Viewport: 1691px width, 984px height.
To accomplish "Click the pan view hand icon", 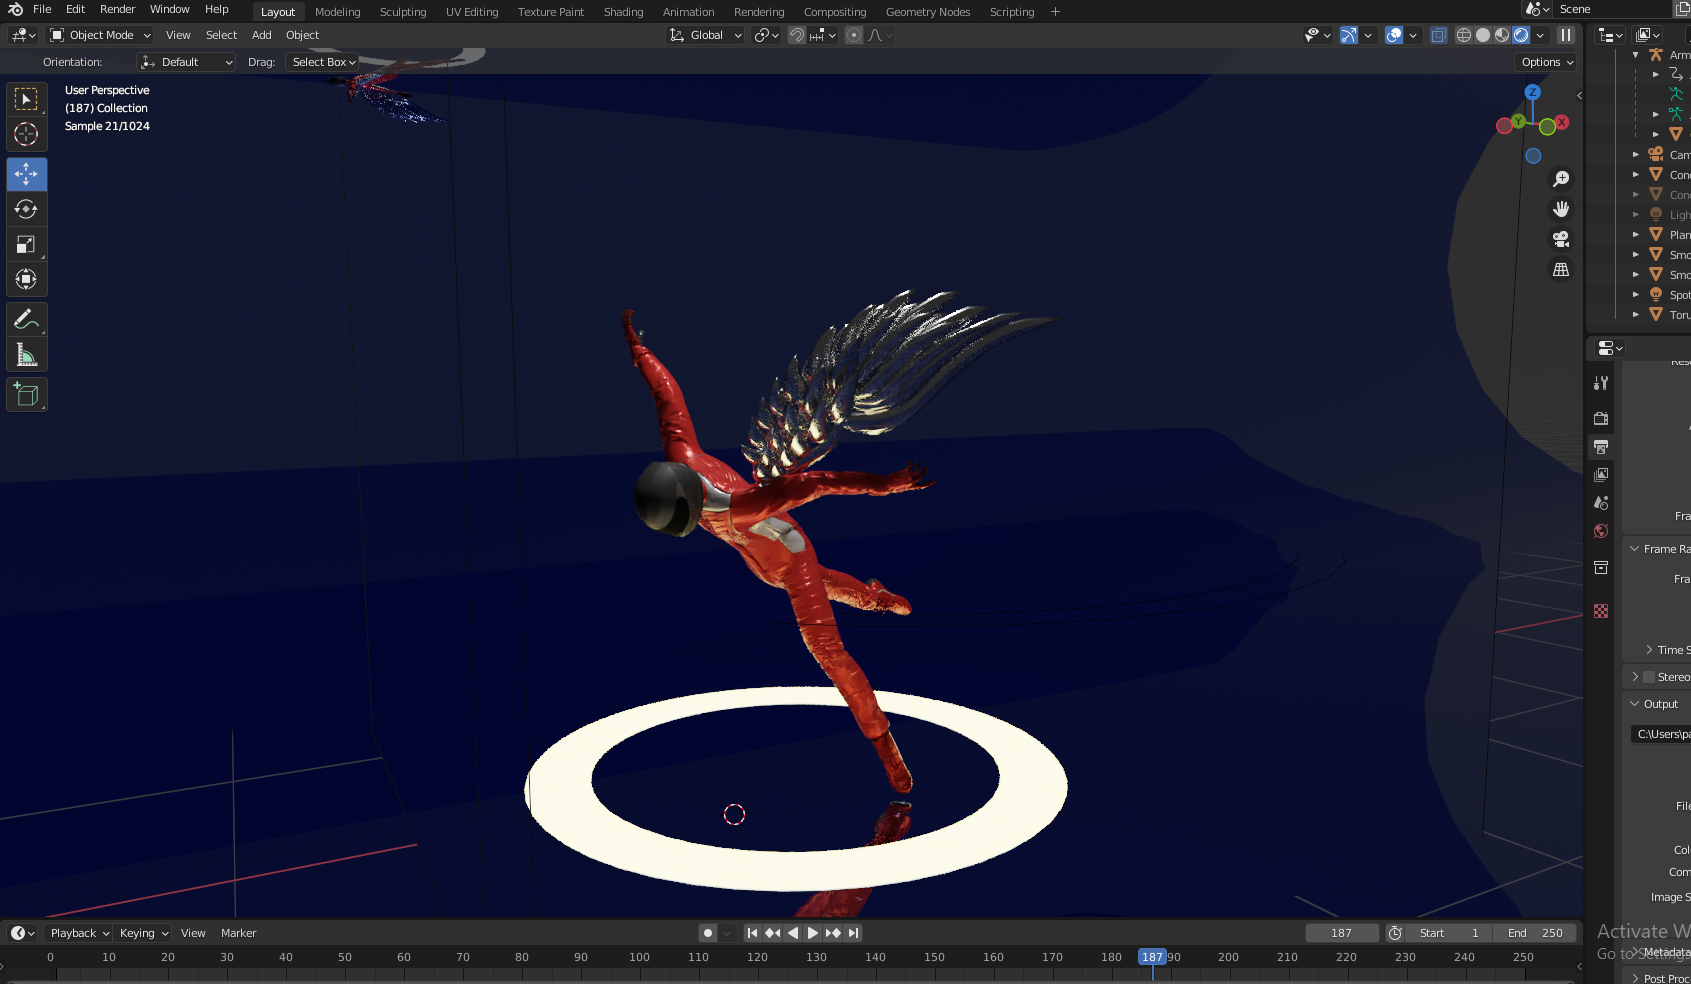I will point(1560,209).
